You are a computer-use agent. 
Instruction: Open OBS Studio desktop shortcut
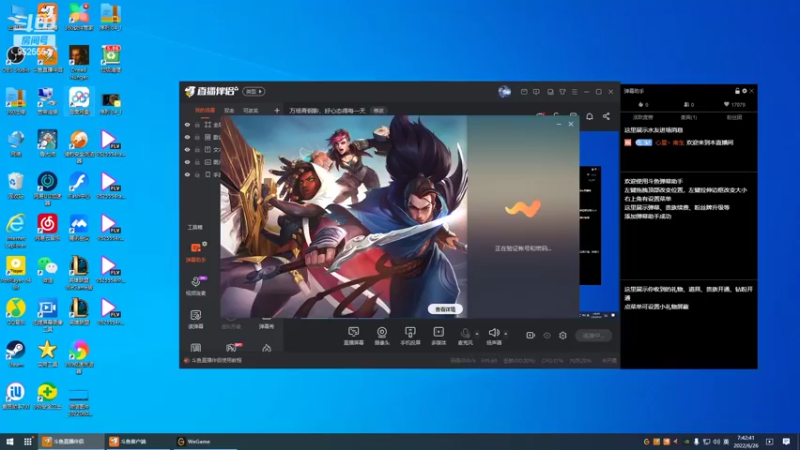coord(16,59)
